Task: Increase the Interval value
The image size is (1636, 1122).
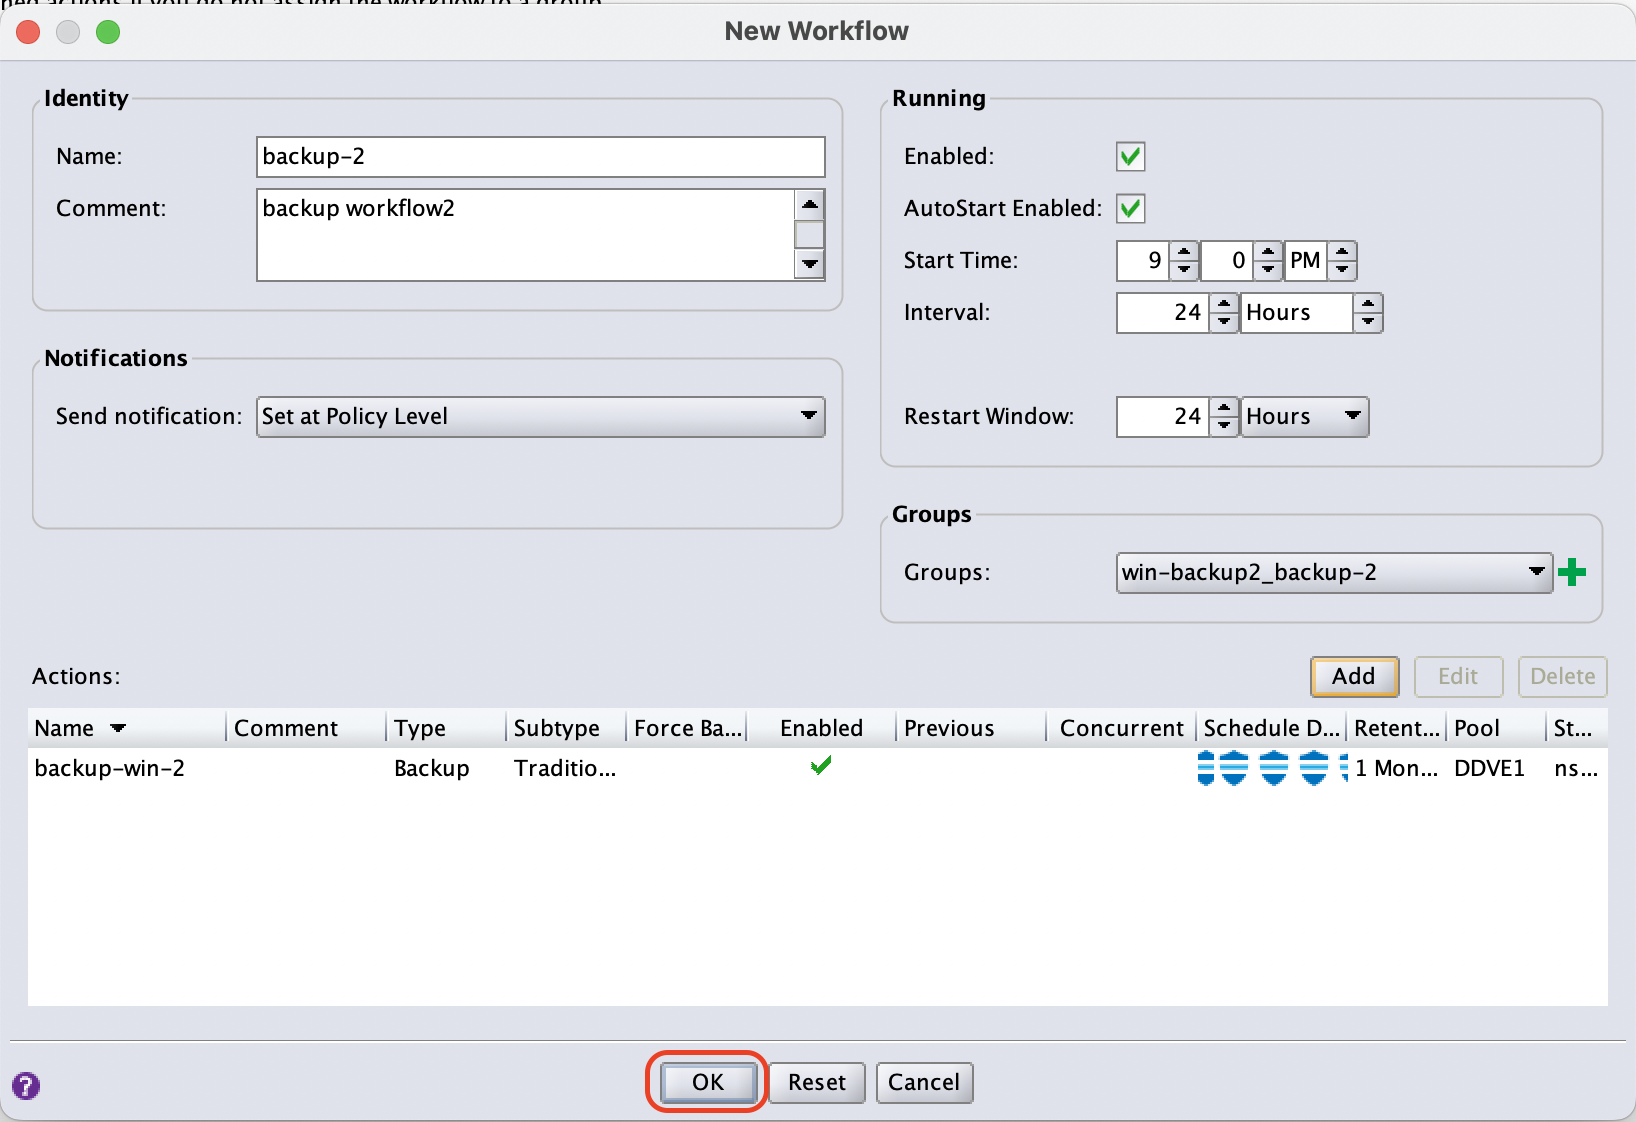Action: pyautogui.click(x=1224, y=303)
